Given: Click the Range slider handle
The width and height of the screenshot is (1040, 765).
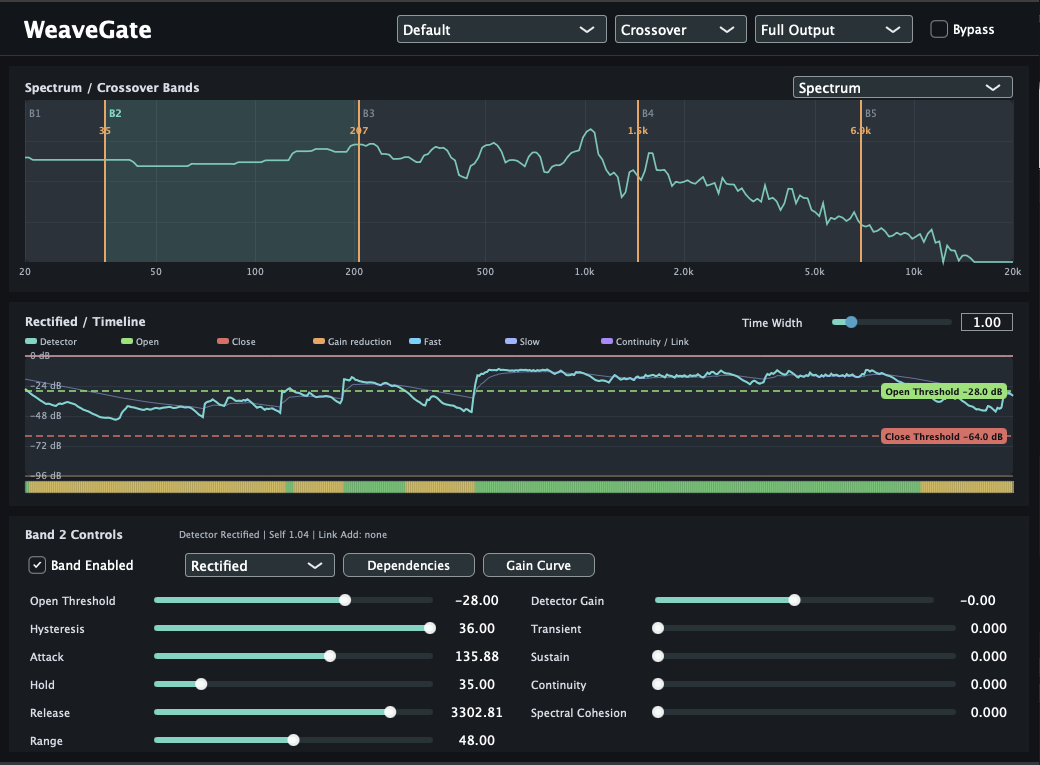Looking at the screenshot, I should (x=293, y=740).
